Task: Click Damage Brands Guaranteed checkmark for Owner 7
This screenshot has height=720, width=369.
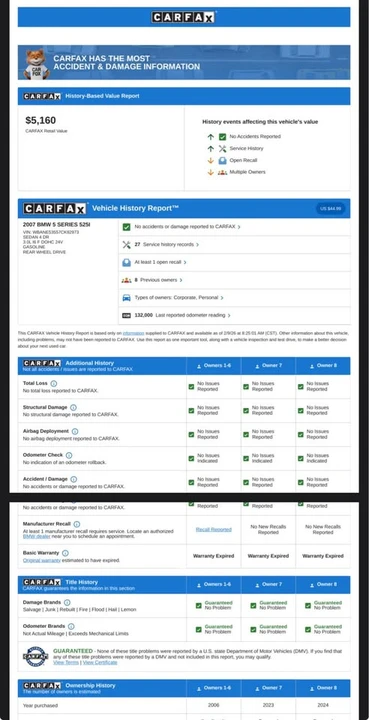Action: point(253,606)
